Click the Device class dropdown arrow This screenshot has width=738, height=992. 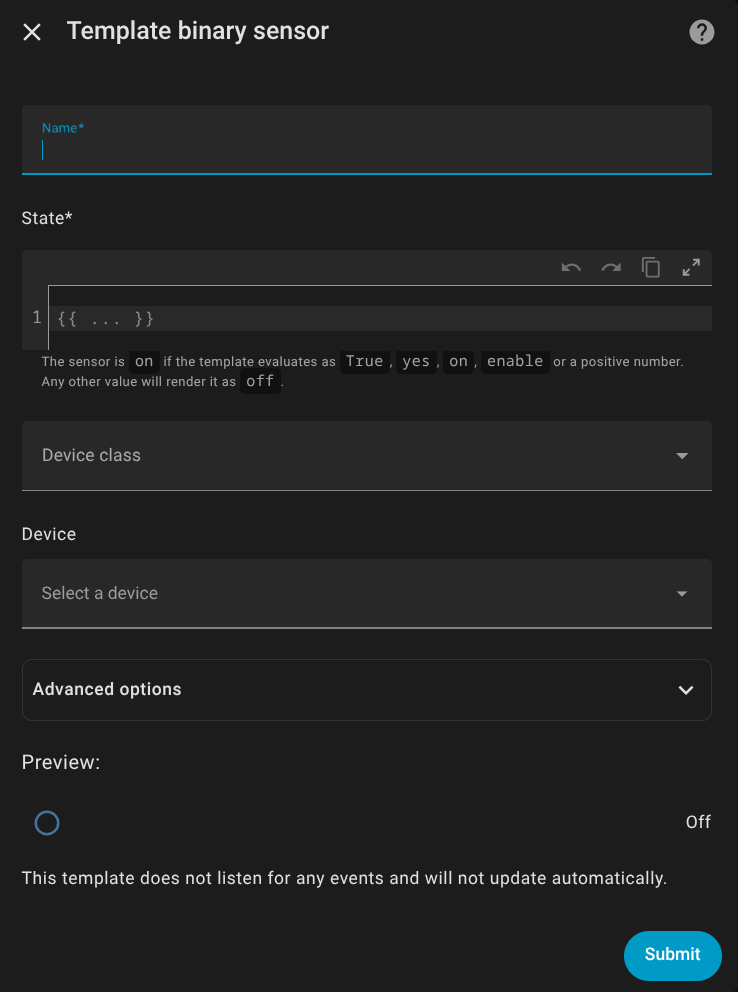pos(682,456)
